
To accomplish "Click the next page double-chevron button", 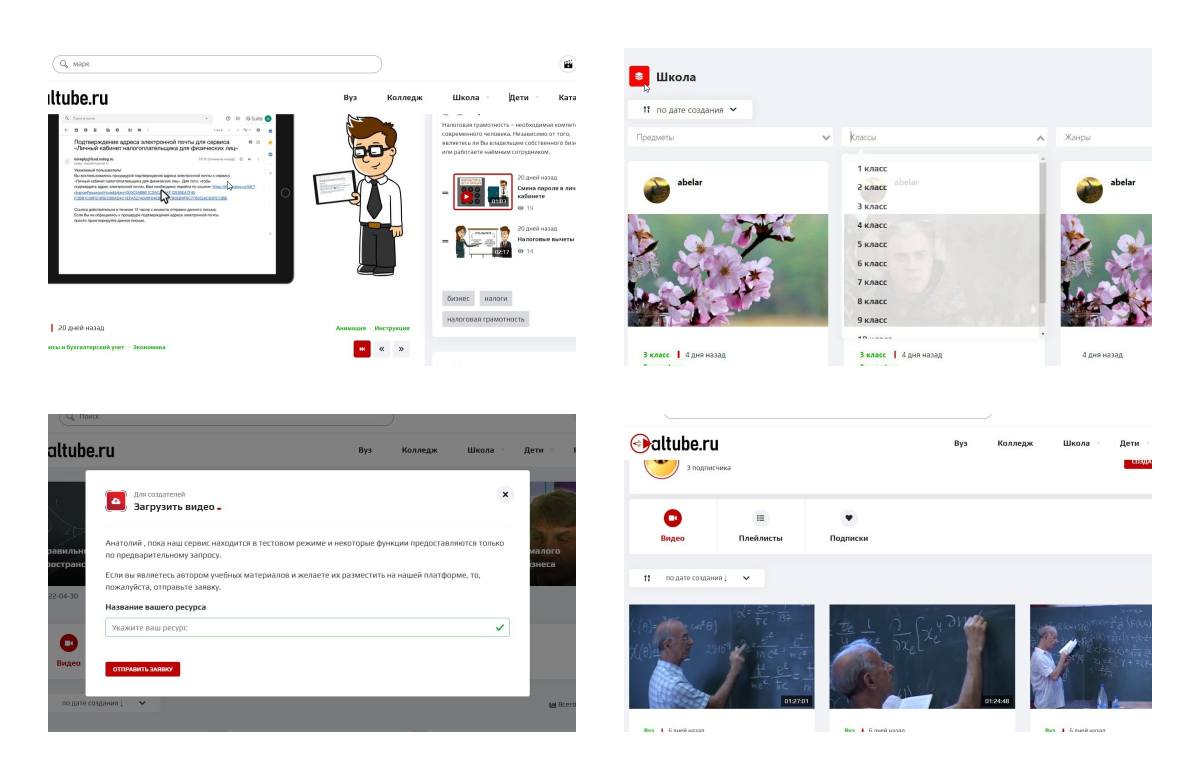I will (401, 348).
